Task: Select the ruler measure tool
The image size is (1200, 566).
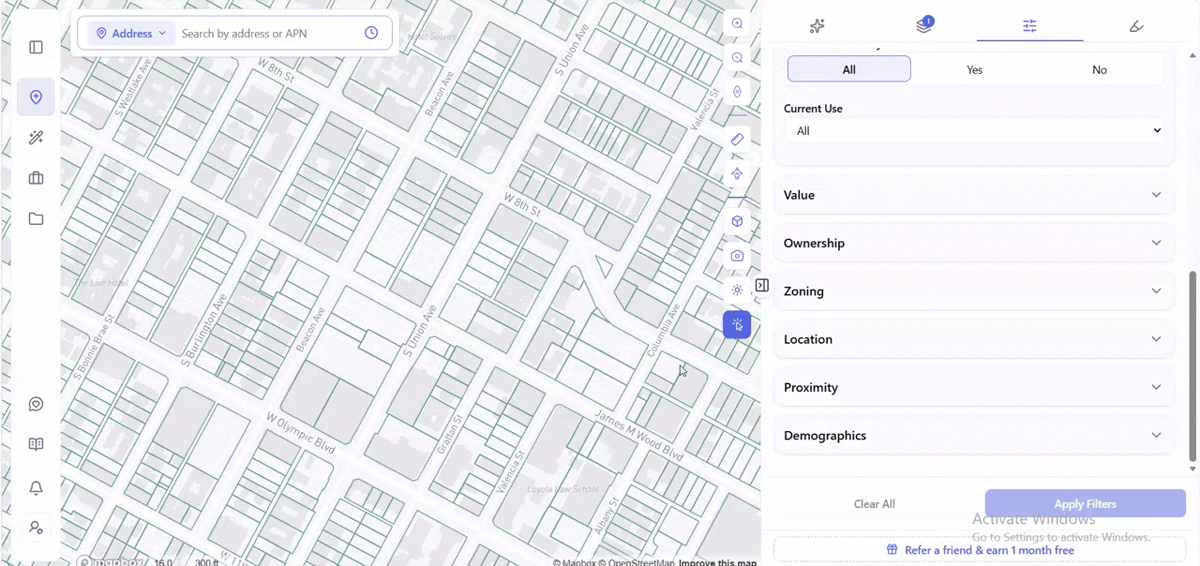Action: 737,139
